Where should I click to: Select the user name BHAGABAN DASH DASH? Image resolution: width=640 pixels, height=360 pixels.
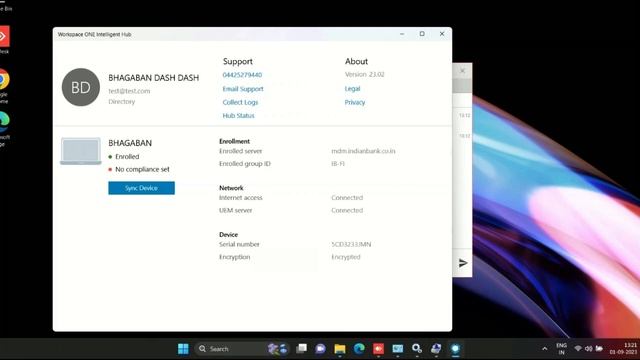pos(153,78)
